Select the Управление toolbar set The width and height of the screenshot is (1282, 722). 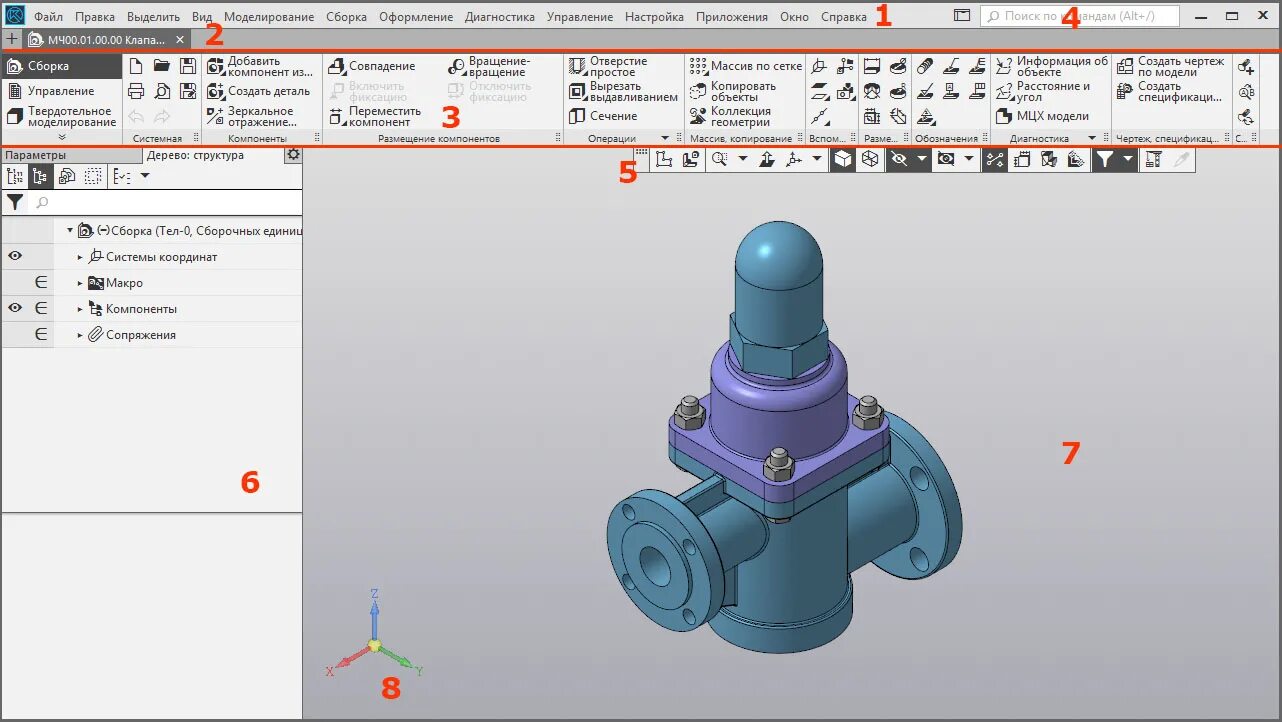click(61, 91)
